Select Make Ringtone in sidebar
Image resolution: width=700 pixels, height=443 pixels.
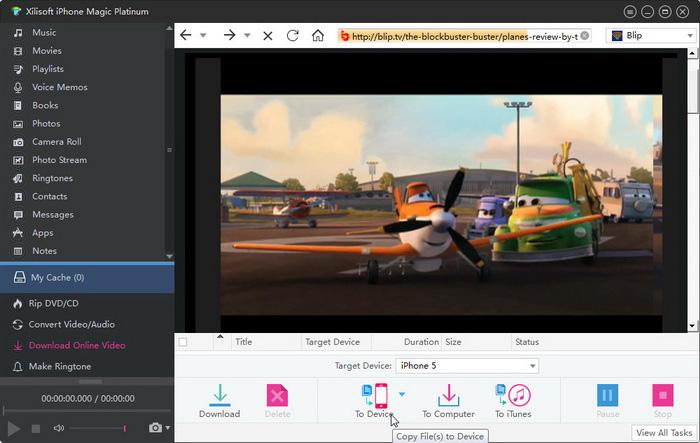[x=61, y=366]
